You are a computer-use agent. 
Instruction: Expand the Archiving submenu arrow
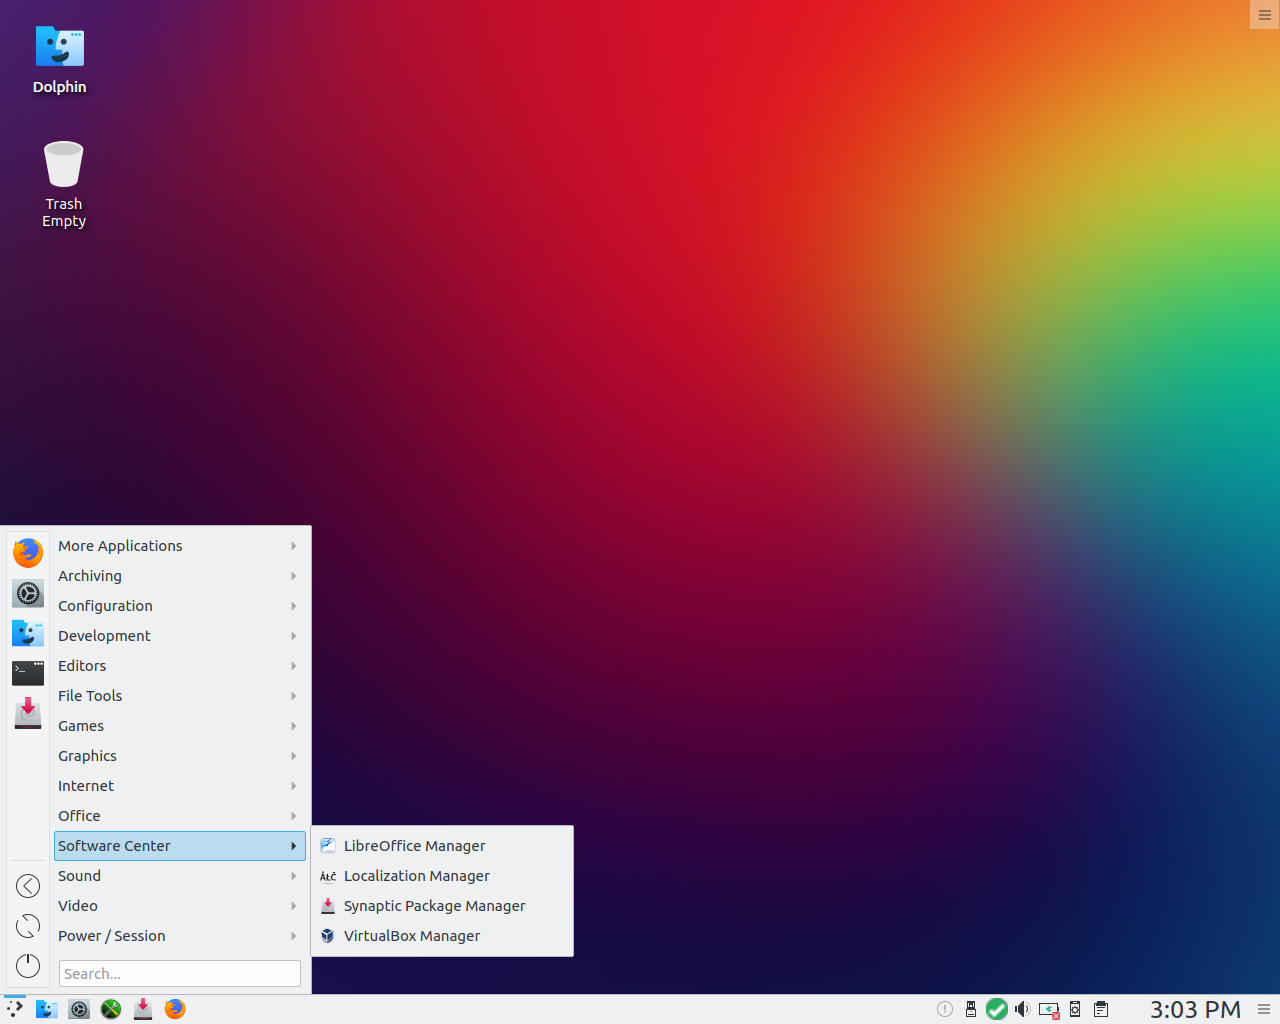point(294,576)
